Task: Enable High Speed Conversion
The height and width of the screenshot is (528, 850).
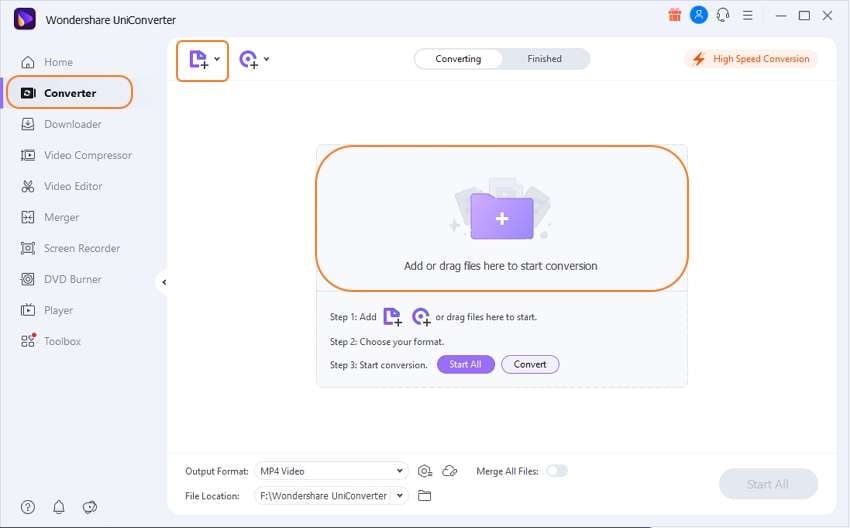Action: click(x=751, y=59)
